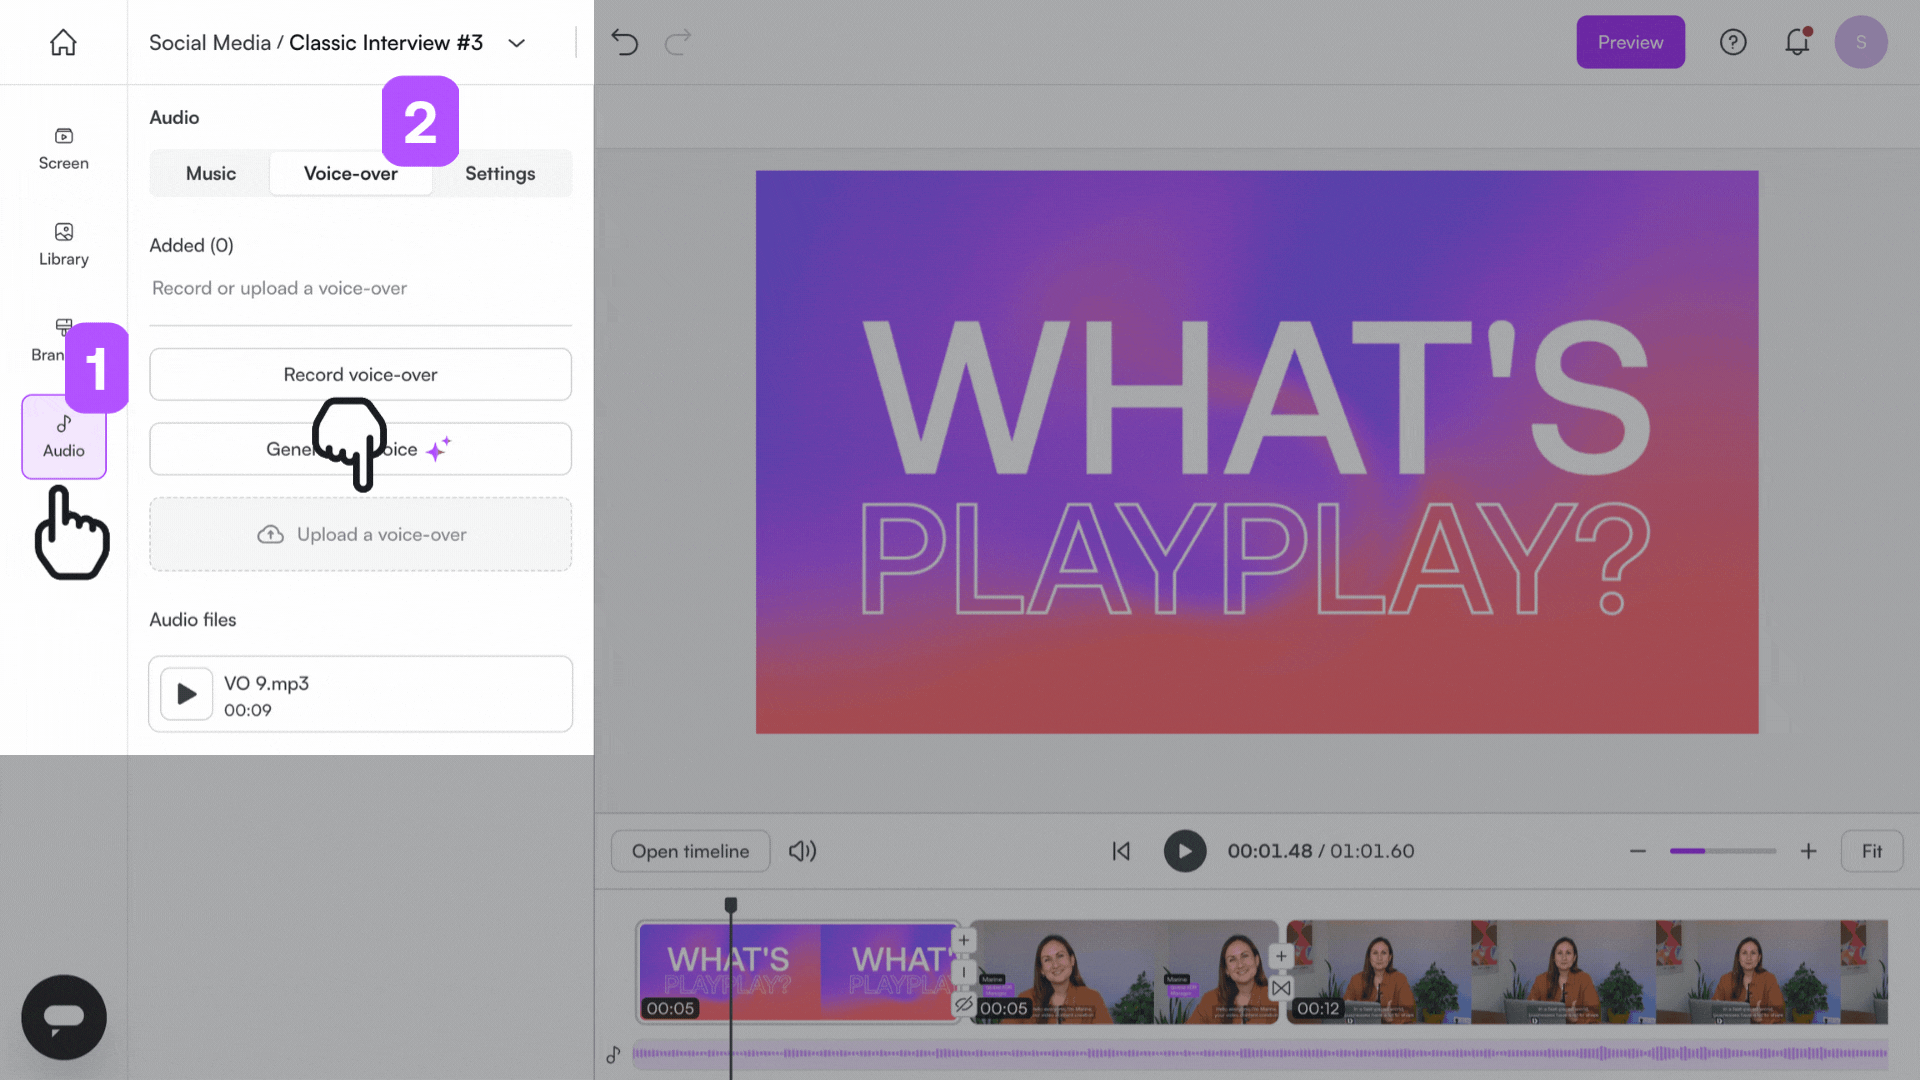Open the user avatar menu
Viewport: 1920px width, 1080px height.
click(x=1860, y=42)
